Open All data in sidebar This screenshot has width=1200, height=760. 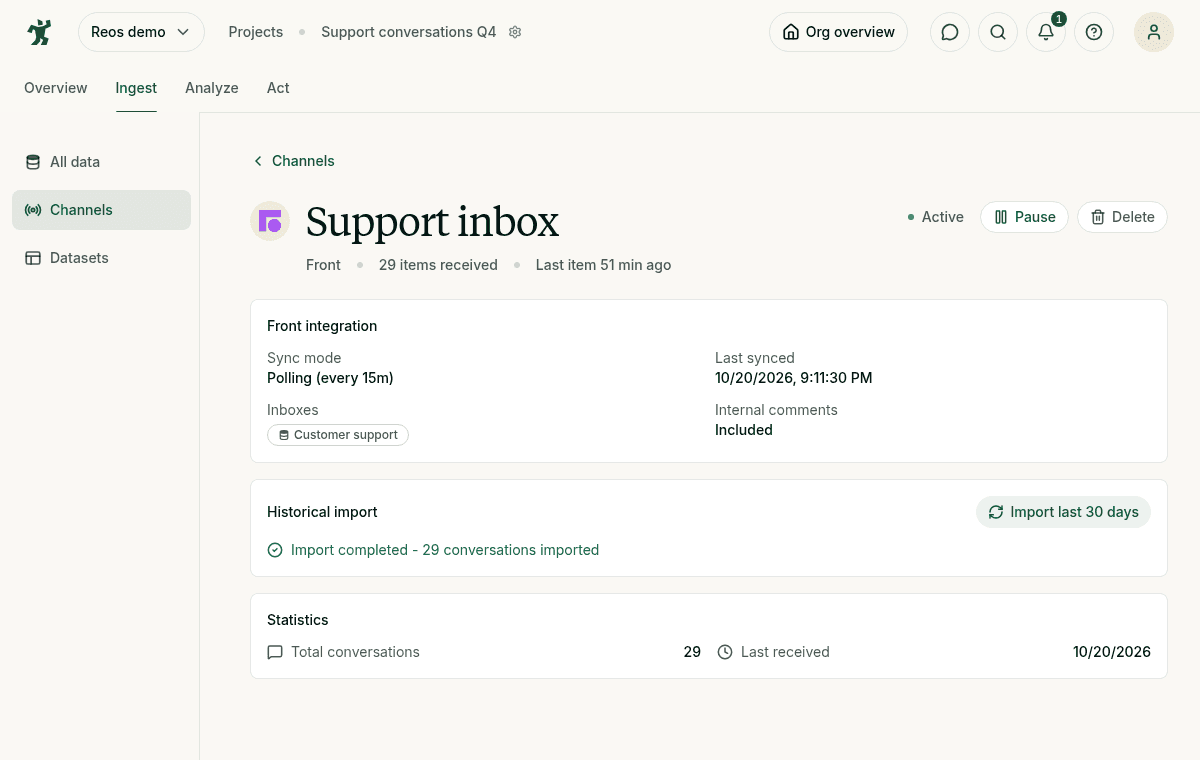tap(101, 162)
